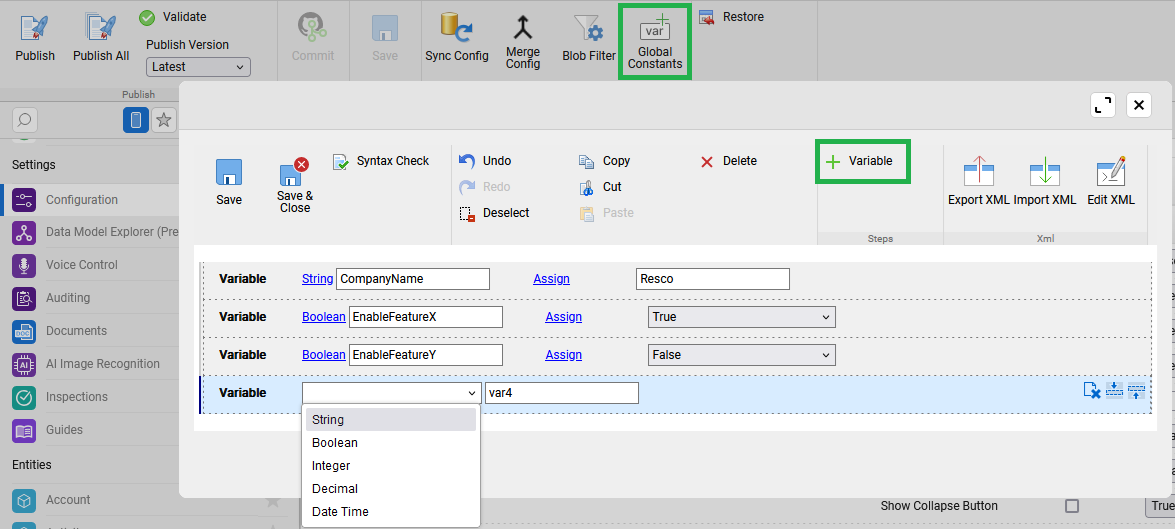Click the String type link for CompanyName
1175x529 pixels.
[317, 279]
